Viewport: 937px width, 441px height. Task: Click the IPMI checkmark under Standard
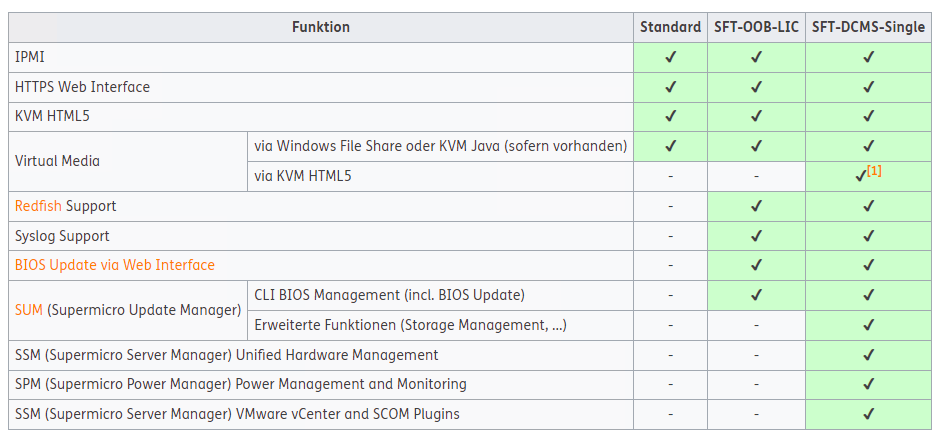[670, 57]
